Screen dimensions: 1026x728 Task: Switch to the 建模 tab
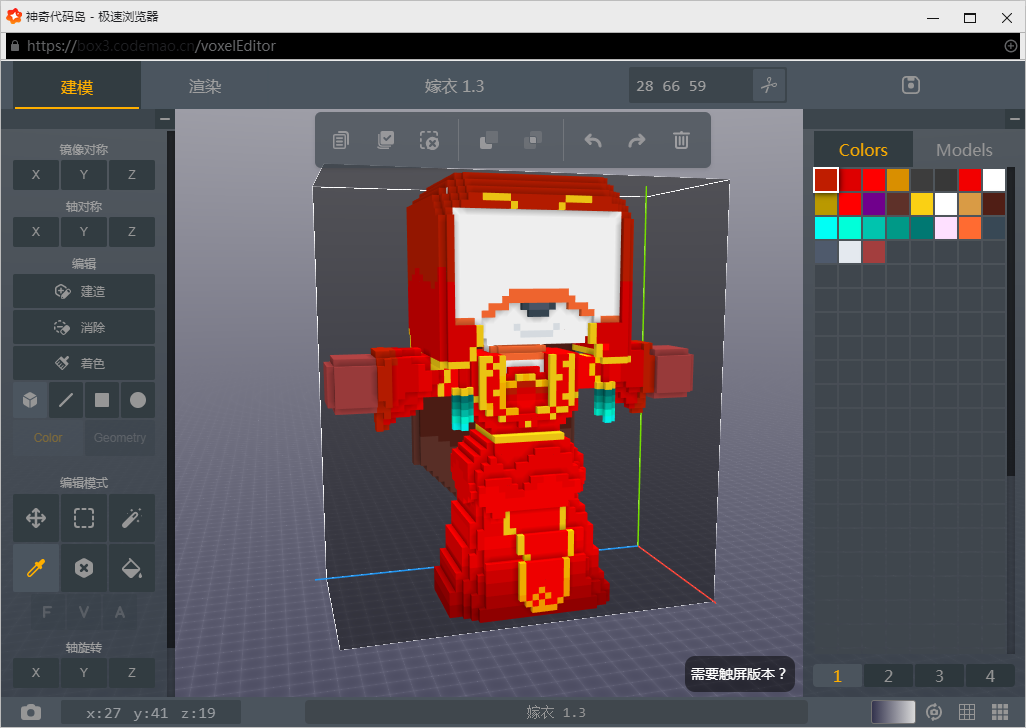[77, 86]
